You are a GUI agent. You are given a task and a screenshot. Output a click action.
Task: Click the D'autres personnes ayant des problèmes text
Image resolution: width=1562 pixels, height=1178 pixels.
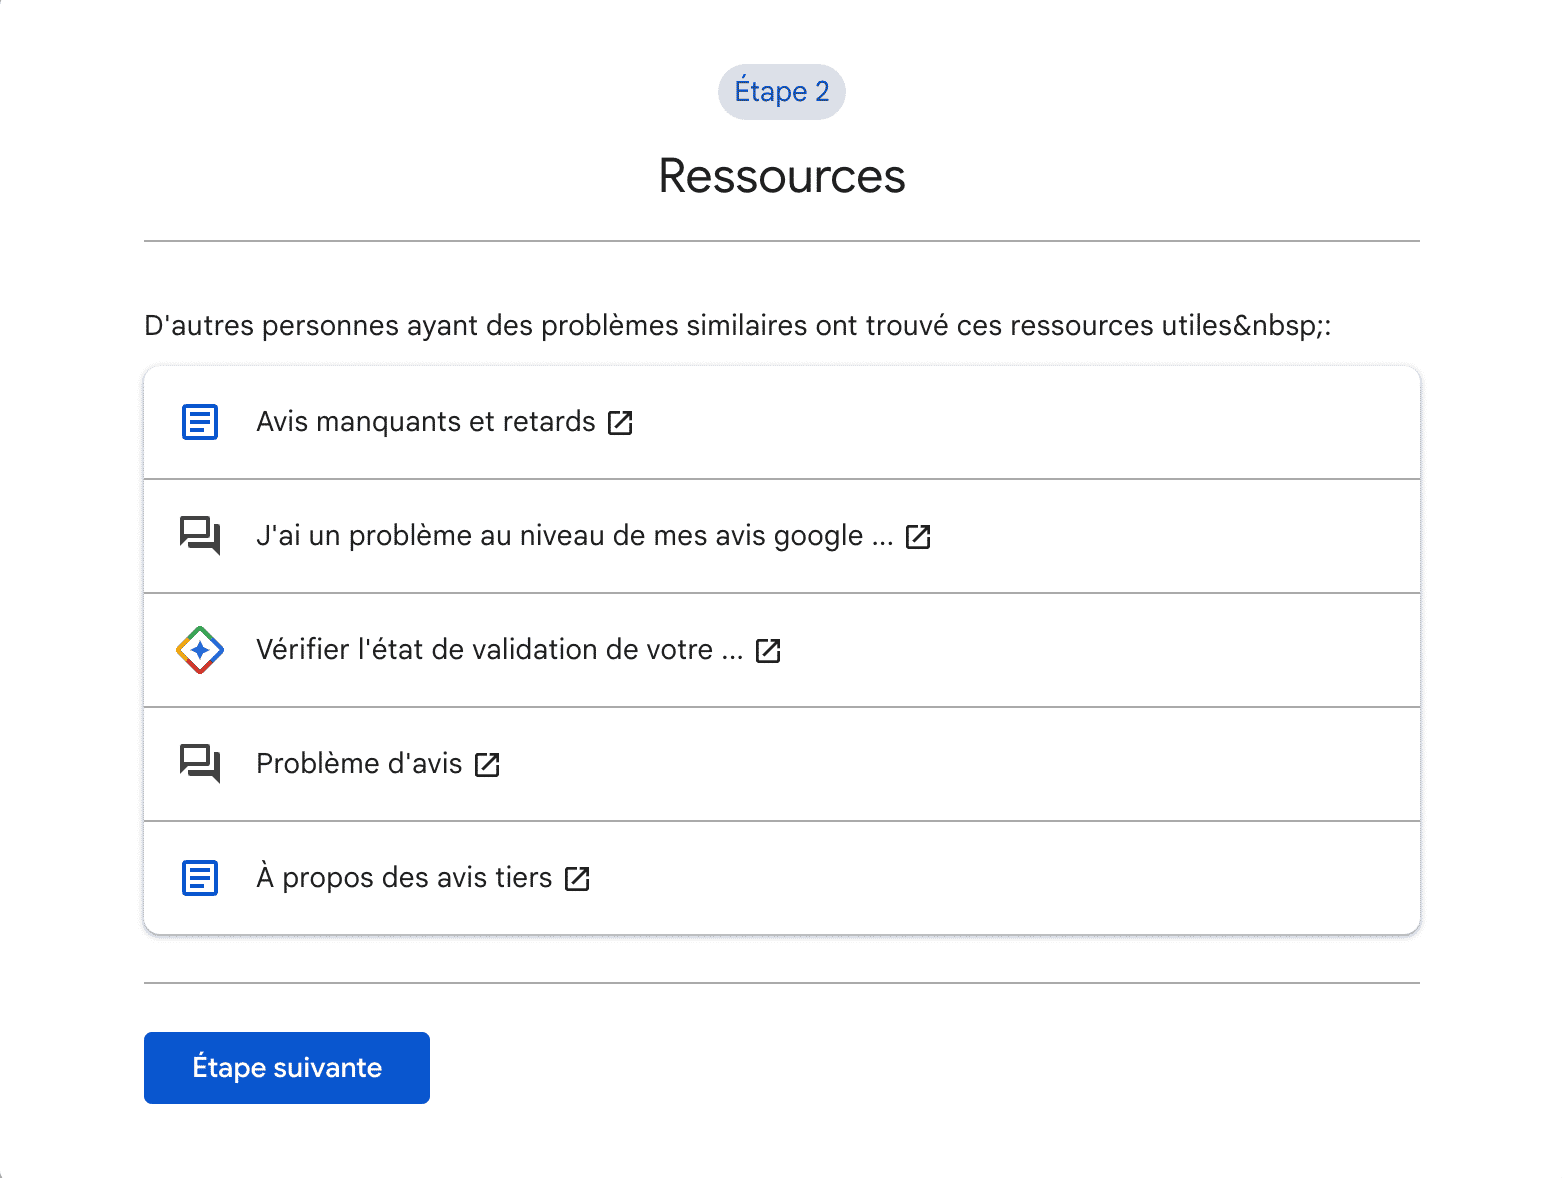[737, 326]
